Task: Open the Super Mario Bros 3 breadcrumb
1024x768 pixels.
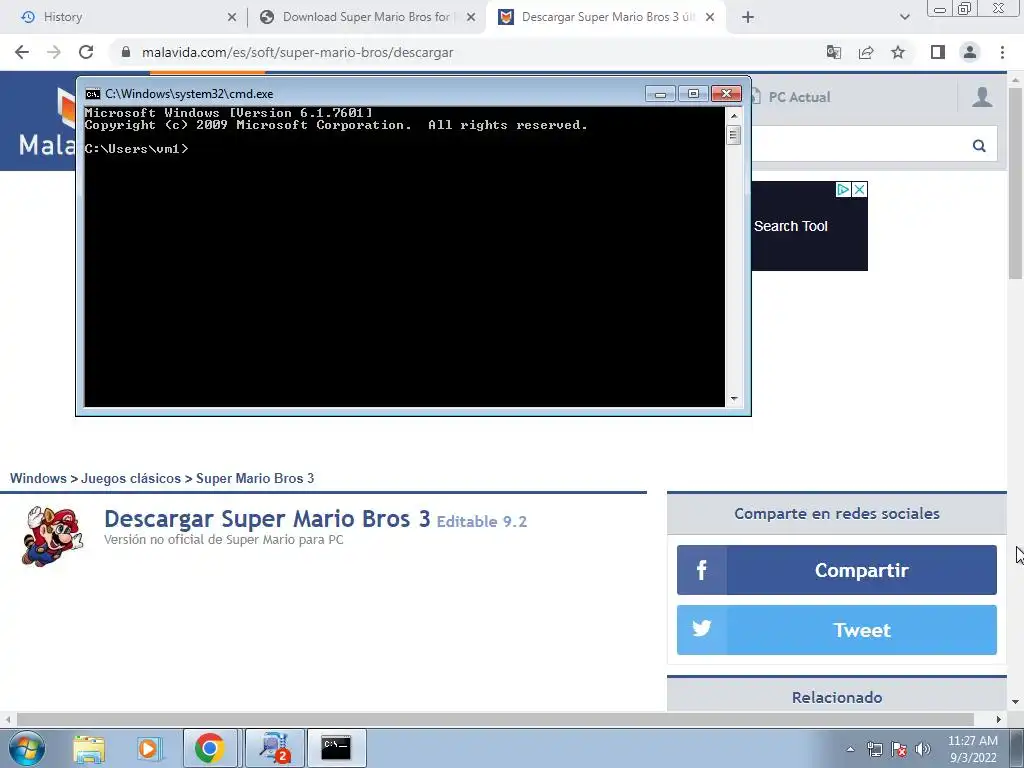Action: 255,478
